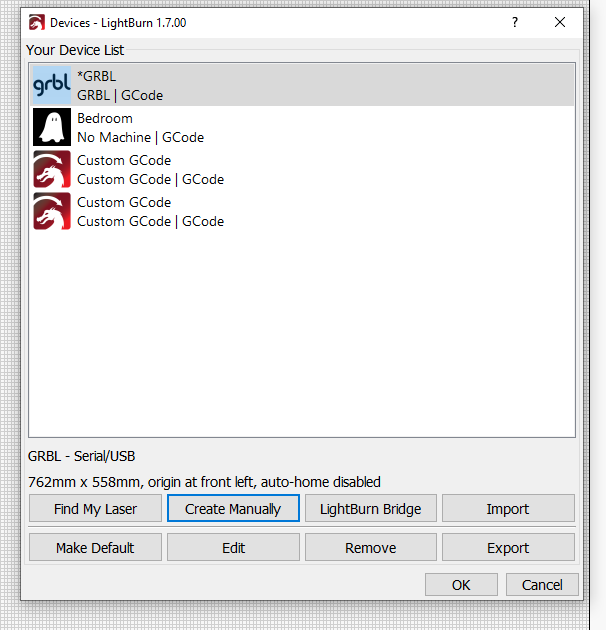Screen dimensions: 606x630
Task: Click the ghost icon of the Bedroom device
Action: pyautogui.click(x=52, y=127)
